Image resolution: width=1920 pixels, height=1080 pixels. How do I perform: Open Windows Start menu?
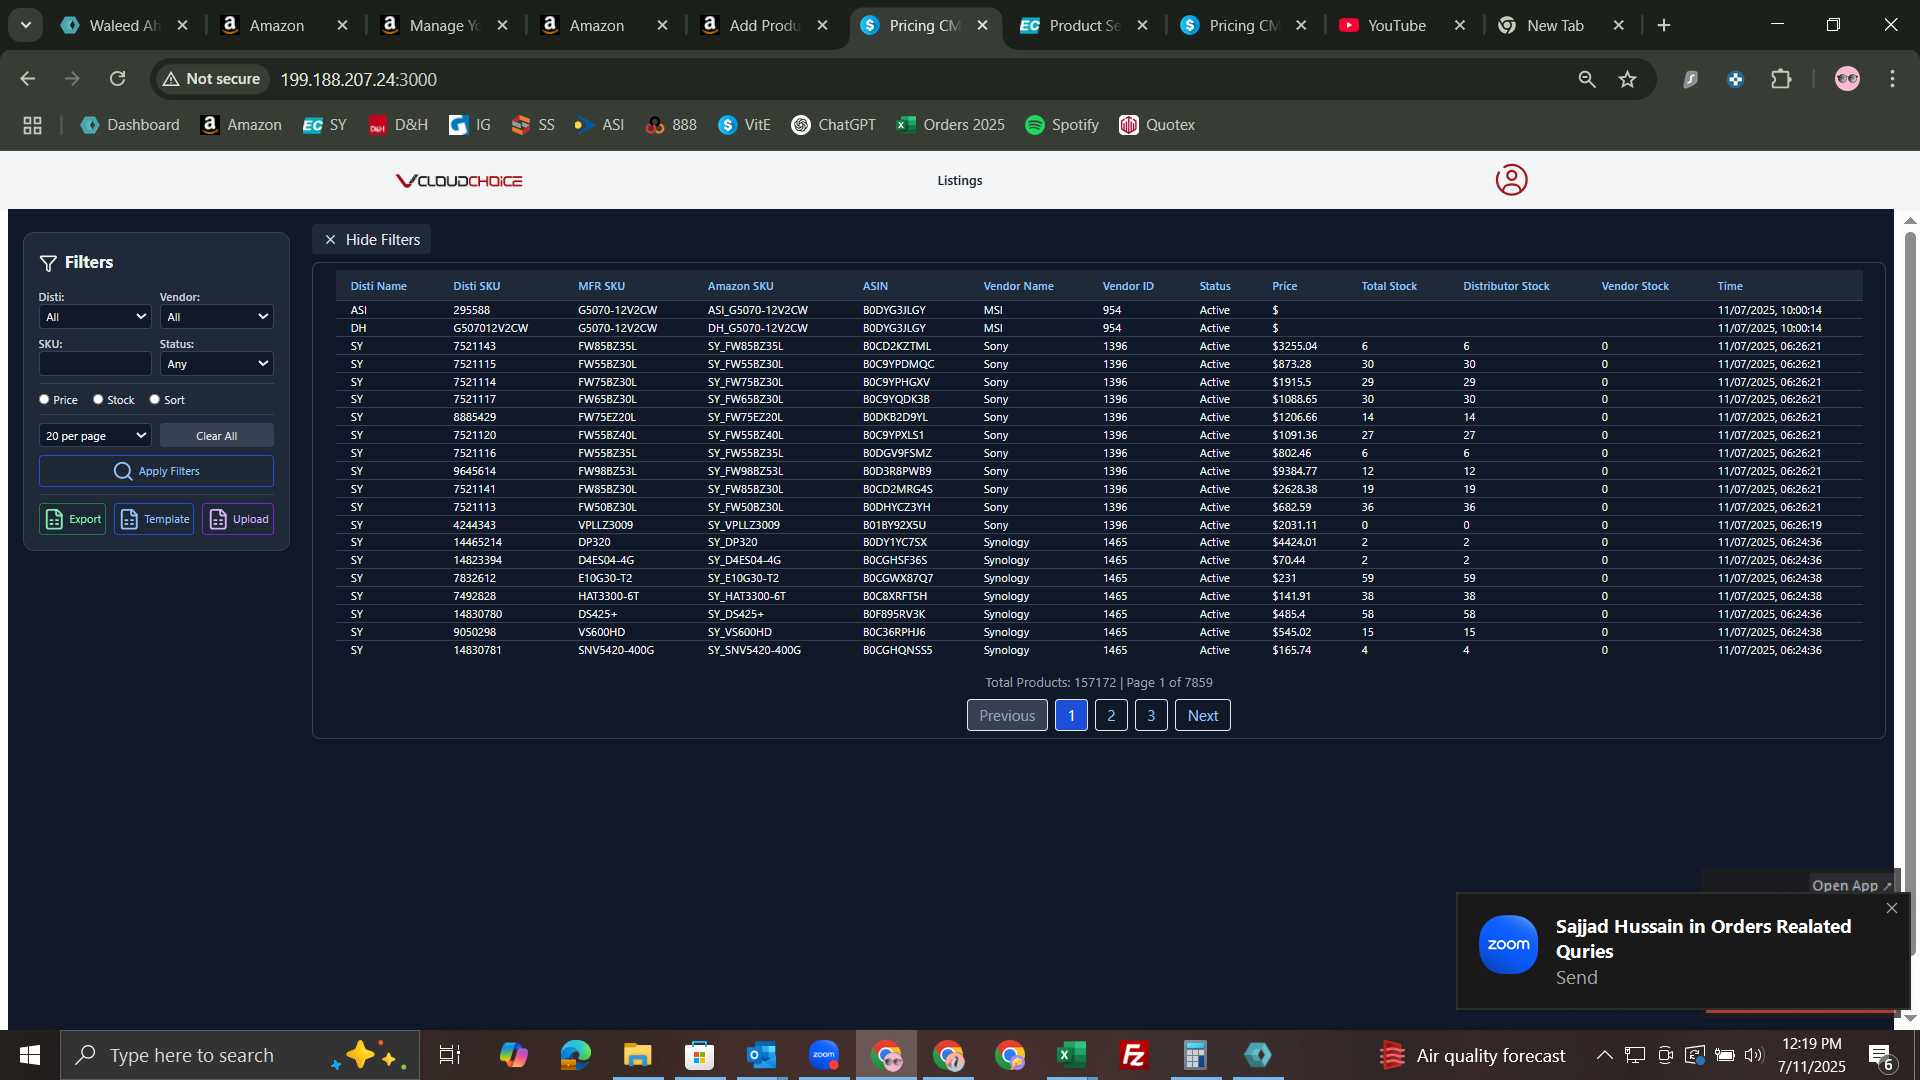click(x=29, y=1055)
